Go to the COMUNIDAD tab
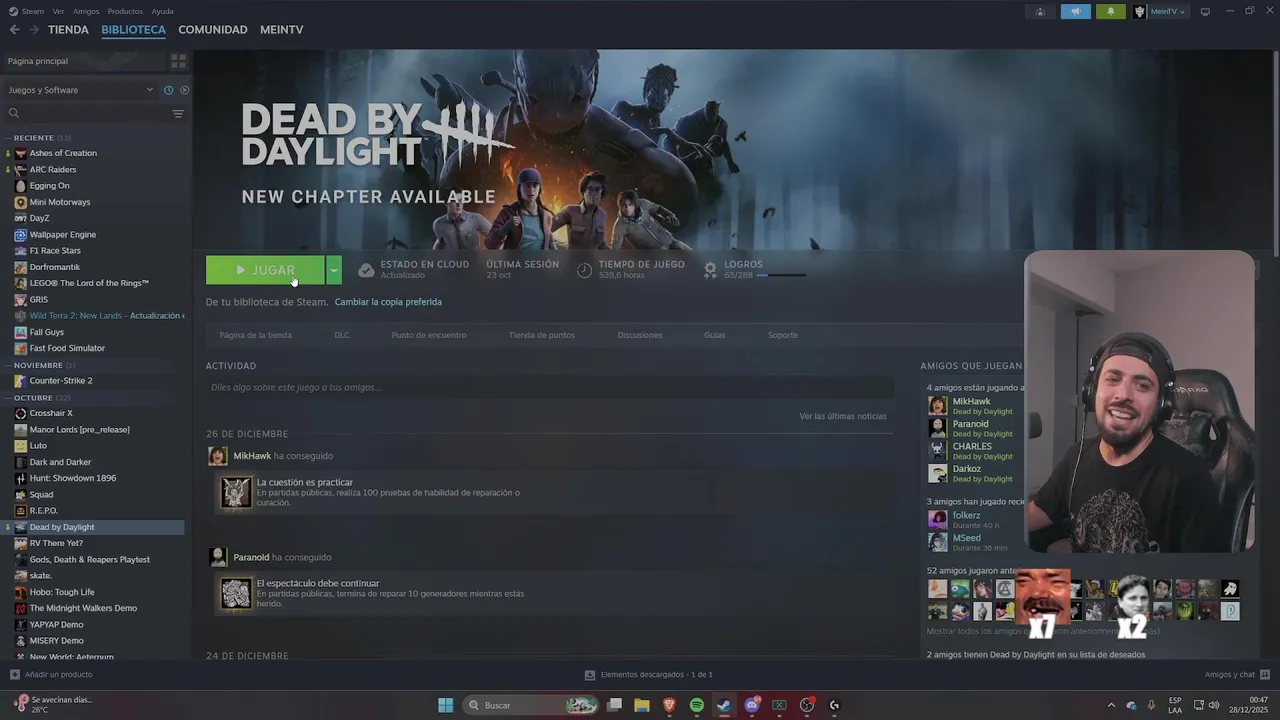Screen dimensions: 1280x720 [213, 30]
